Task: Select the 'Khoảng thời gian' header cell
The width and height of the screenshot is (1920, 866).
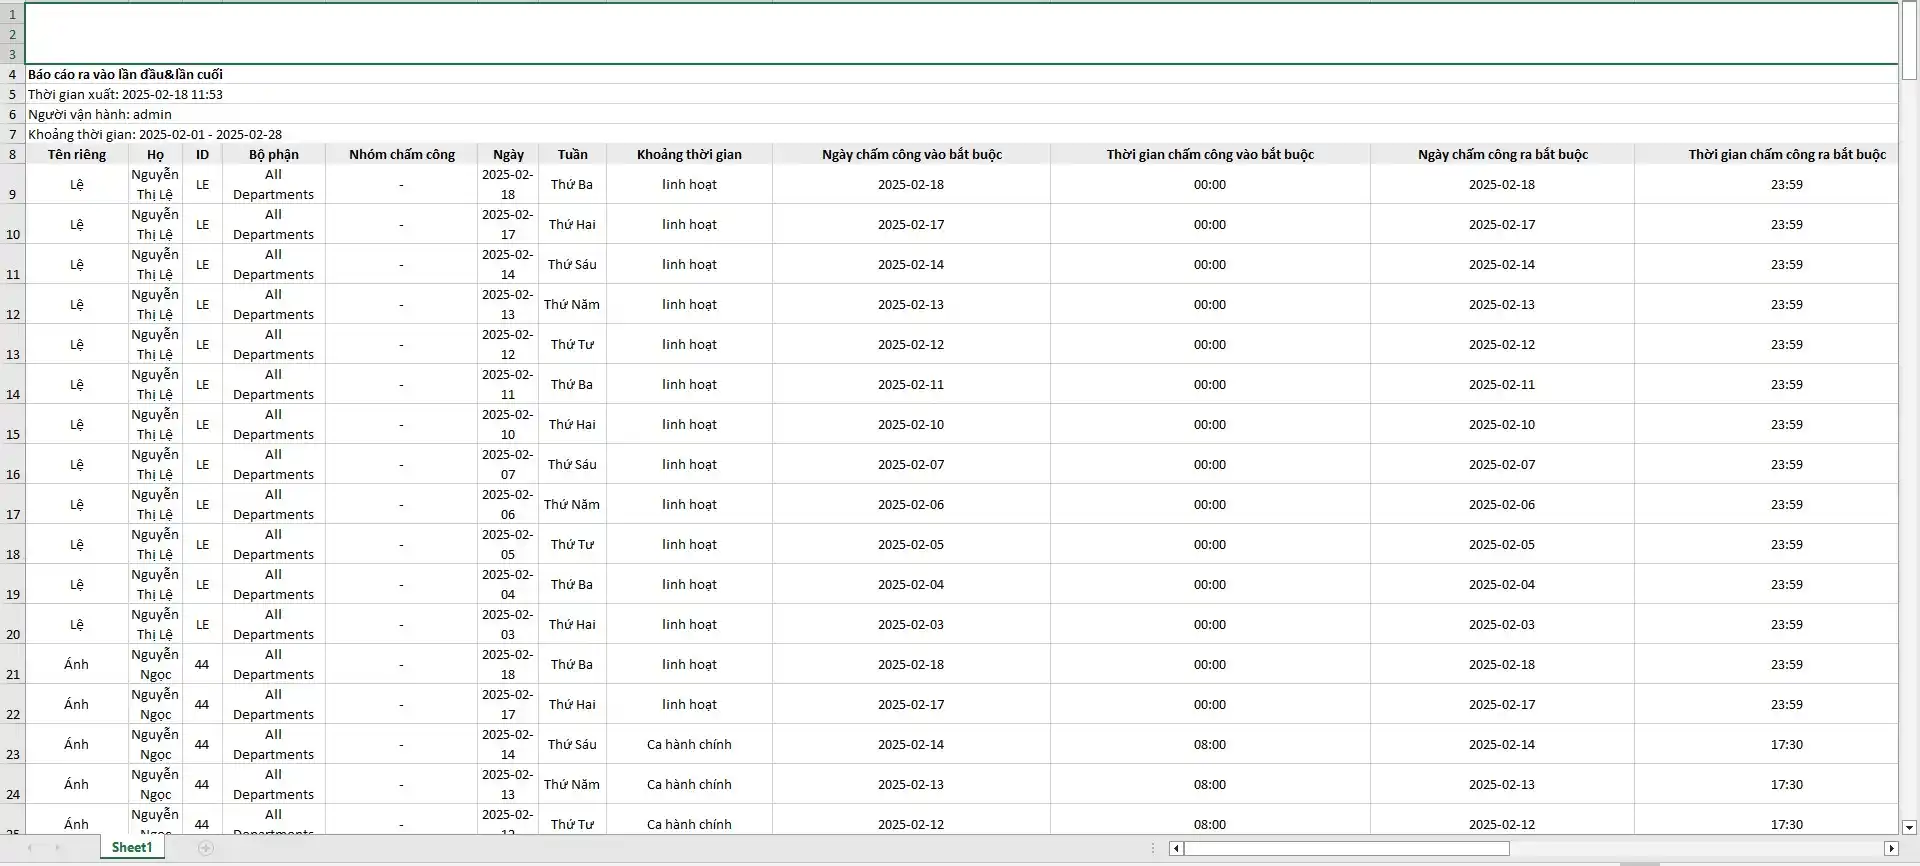Action: click(x=689, y=154)
